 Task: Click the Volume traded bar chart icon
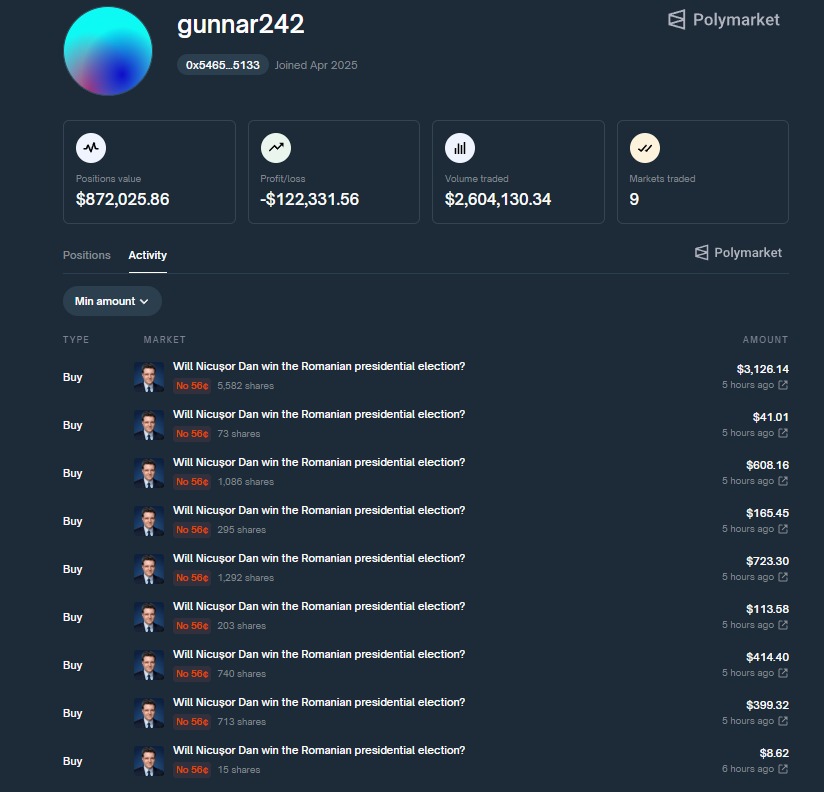(x=460, y=148)
